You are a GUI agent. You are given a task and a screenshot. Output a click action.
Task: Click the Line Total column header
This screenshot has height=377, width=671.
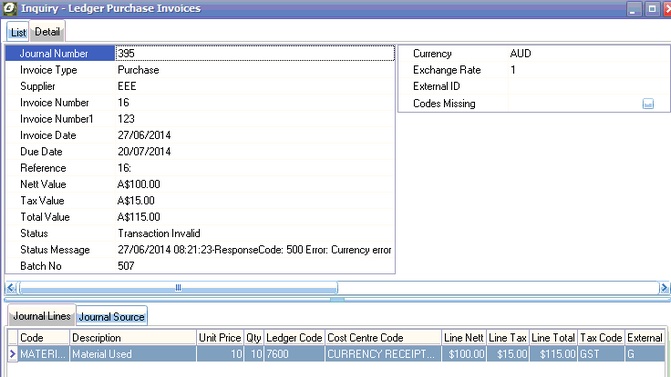(x=553, y=338)
